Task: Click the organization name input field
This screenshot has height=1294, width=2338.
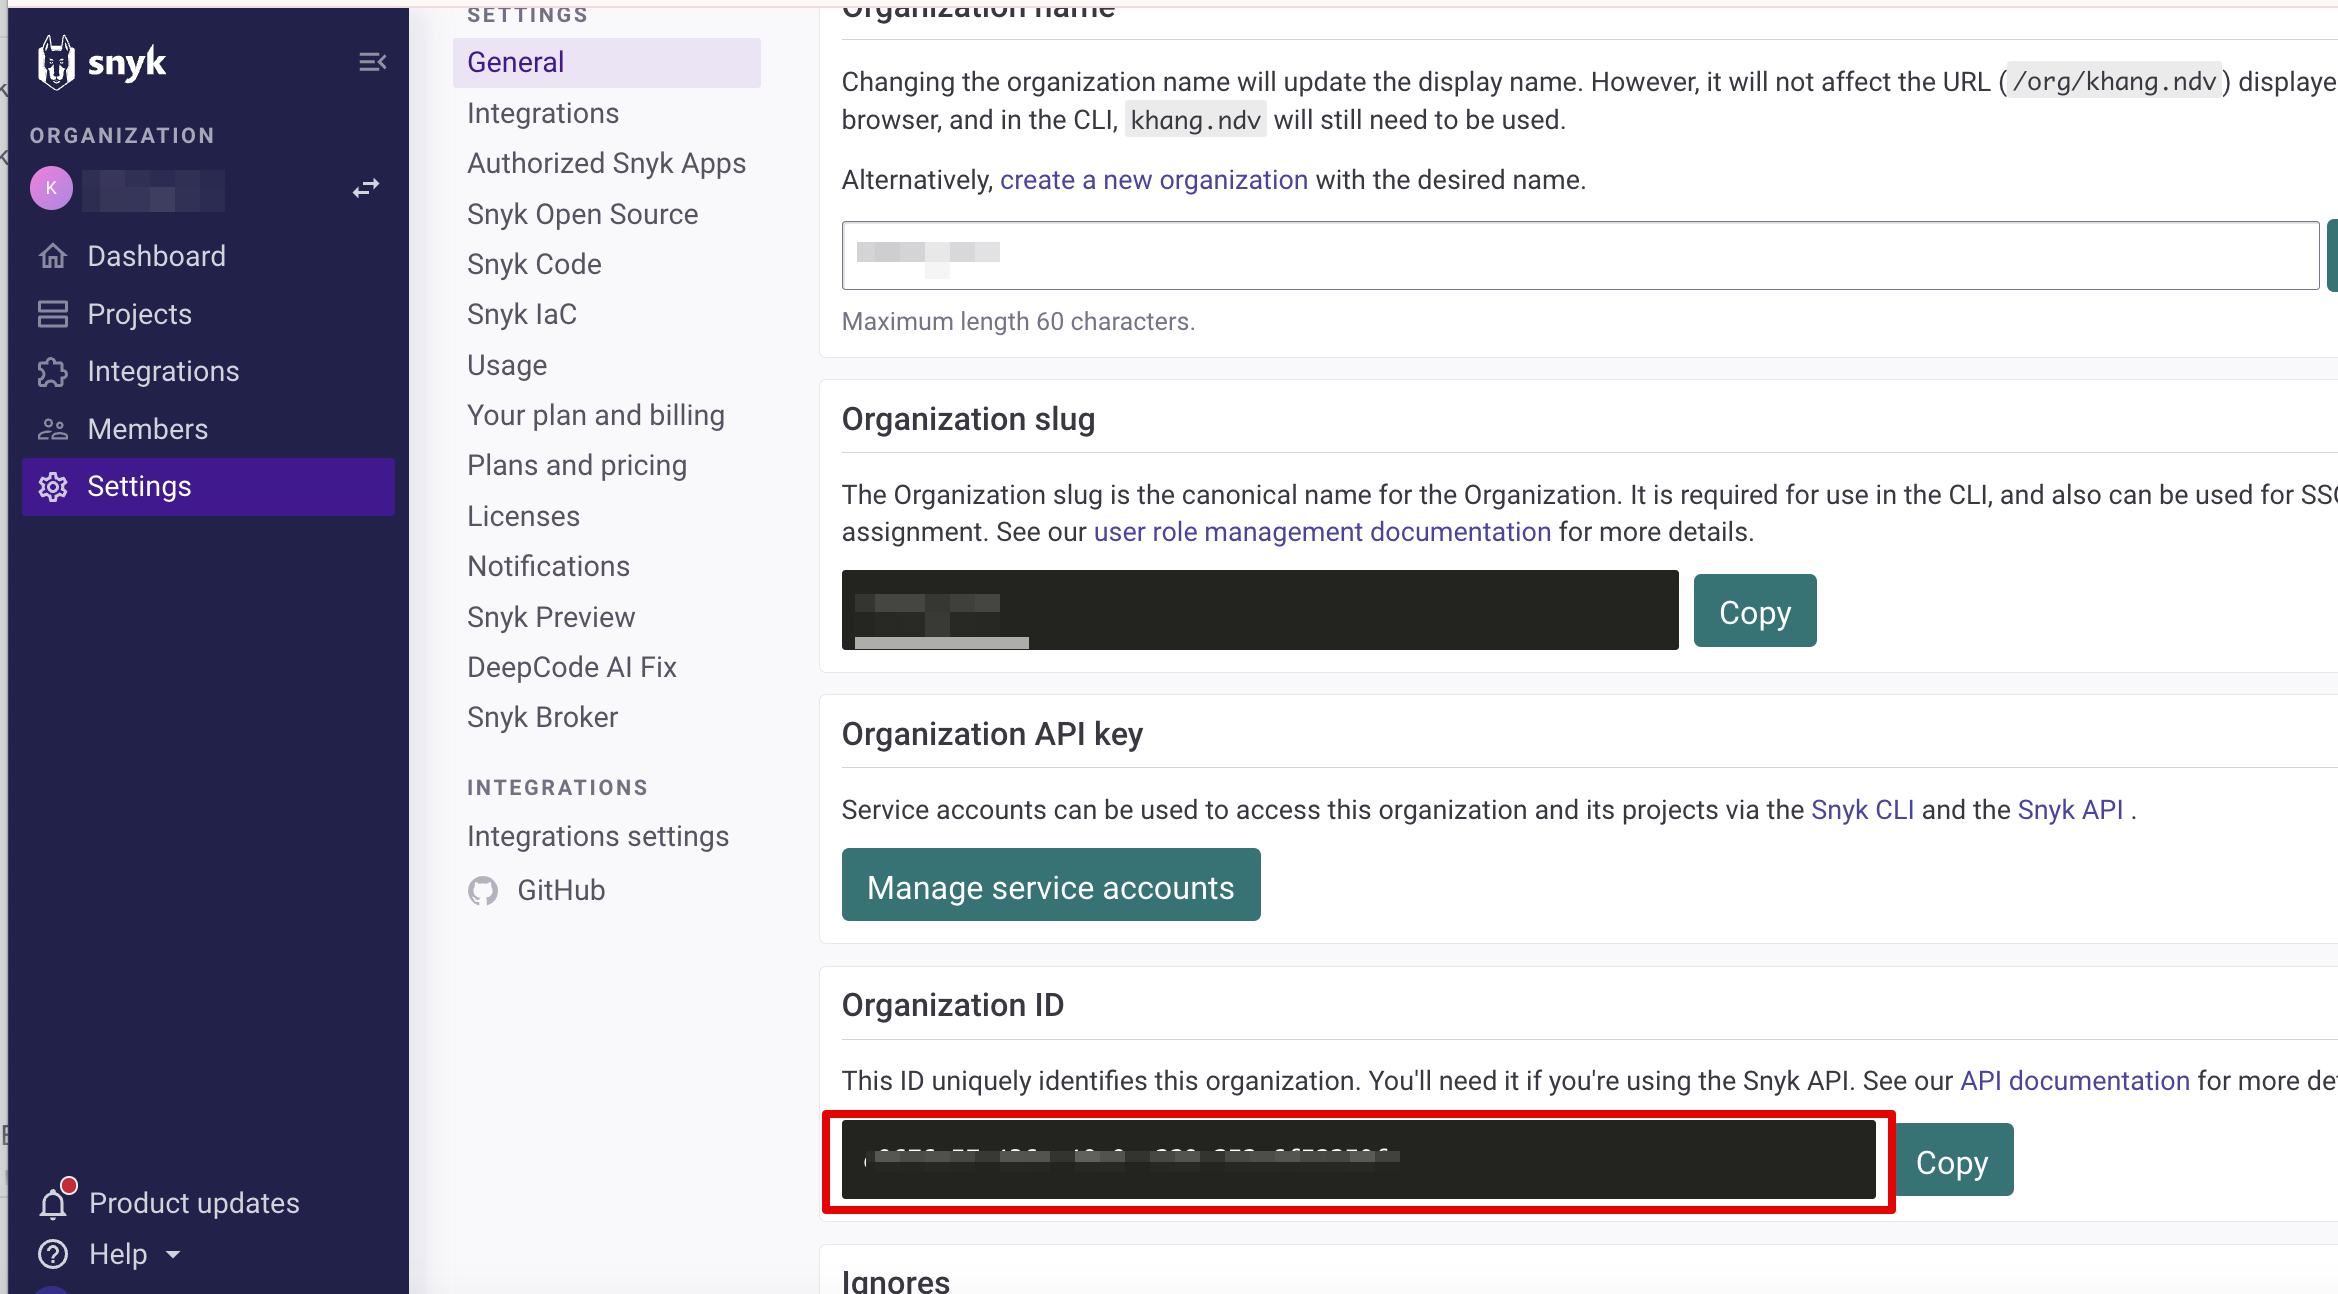Action: point(1580,256)
